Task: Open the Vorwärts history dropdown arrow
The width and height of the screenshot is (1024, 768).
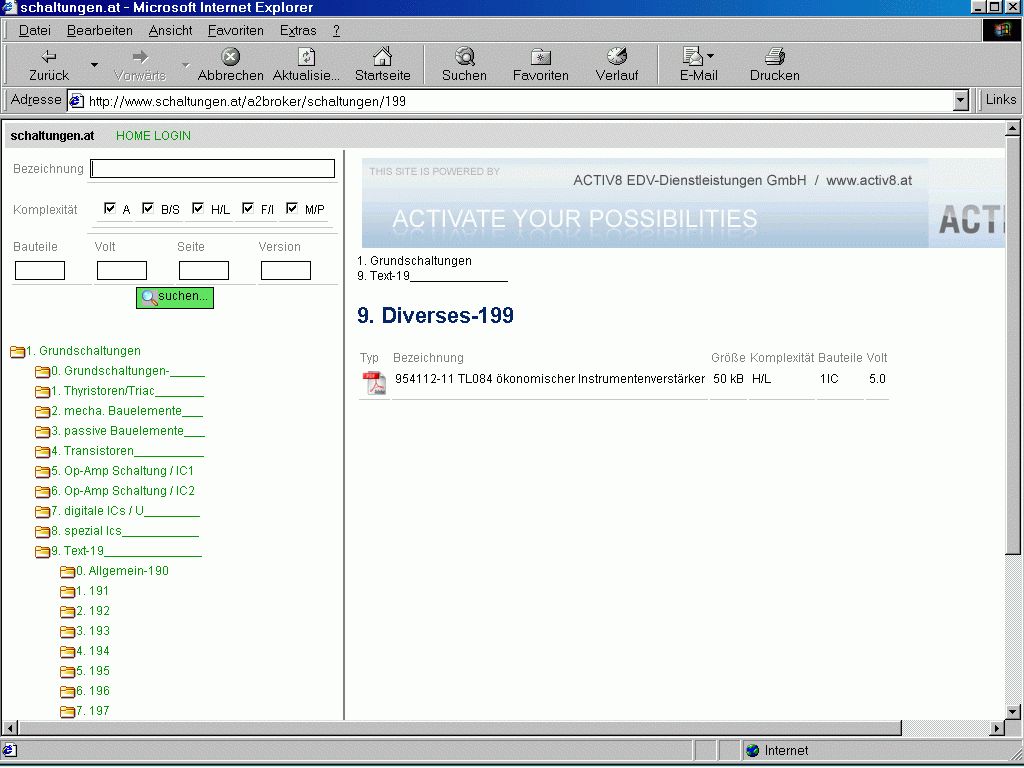Action: pyautogui.click(x=185, y=65)
